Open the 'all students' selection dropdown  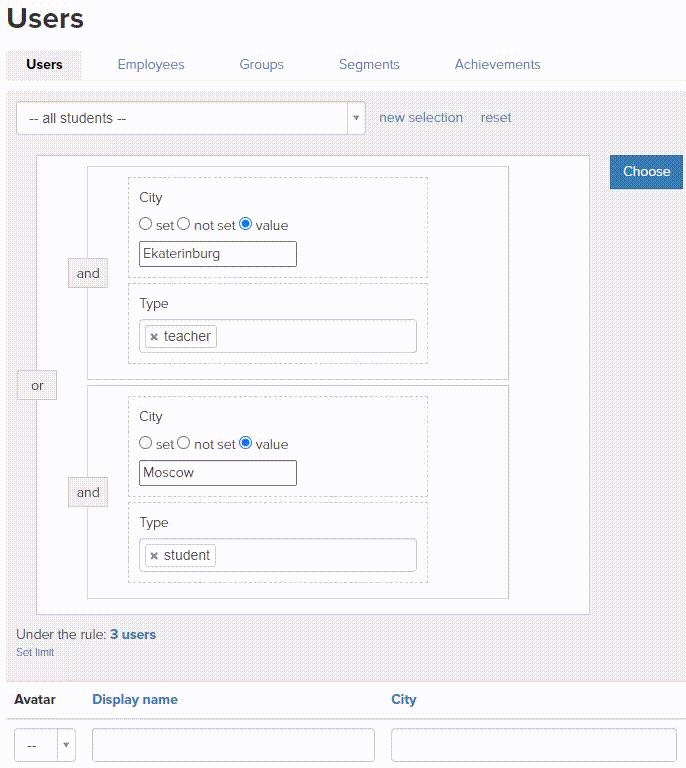click(190, 118)
